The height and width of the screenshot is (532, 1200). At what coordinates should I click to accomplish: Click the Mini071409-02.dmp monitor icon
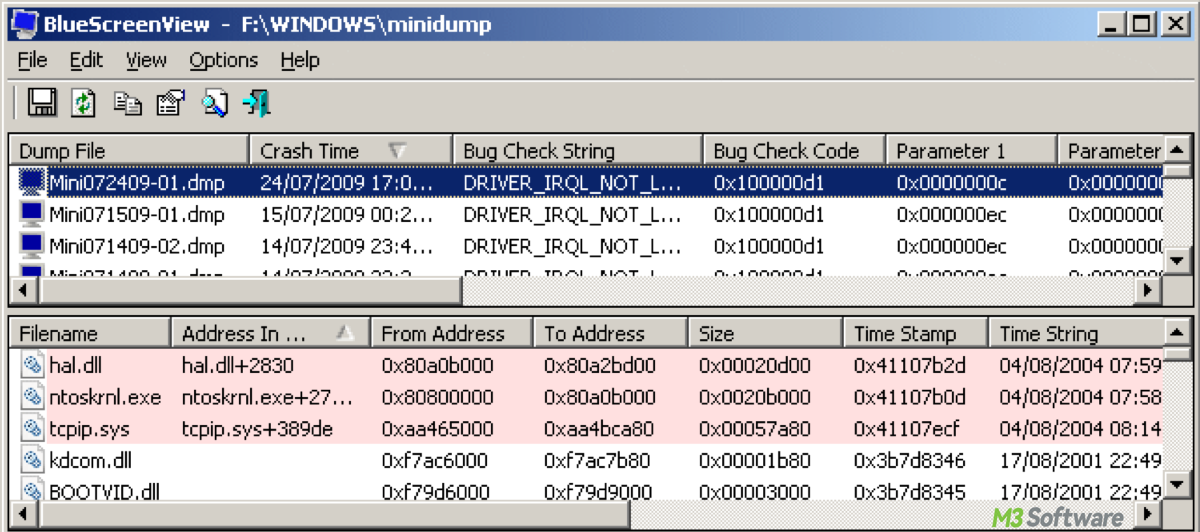point(33,246)
